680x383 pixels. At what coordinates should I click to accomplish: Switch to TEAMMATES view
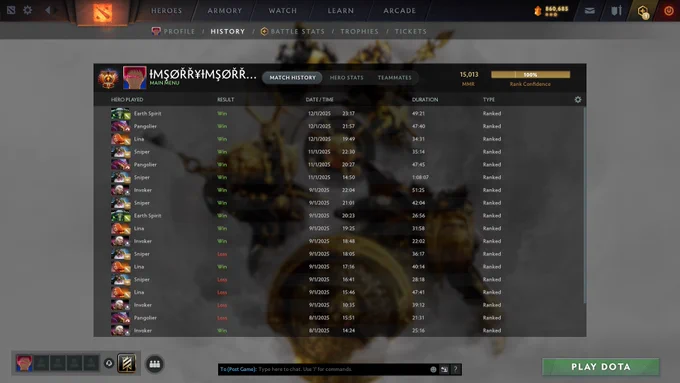pos(394,78)
